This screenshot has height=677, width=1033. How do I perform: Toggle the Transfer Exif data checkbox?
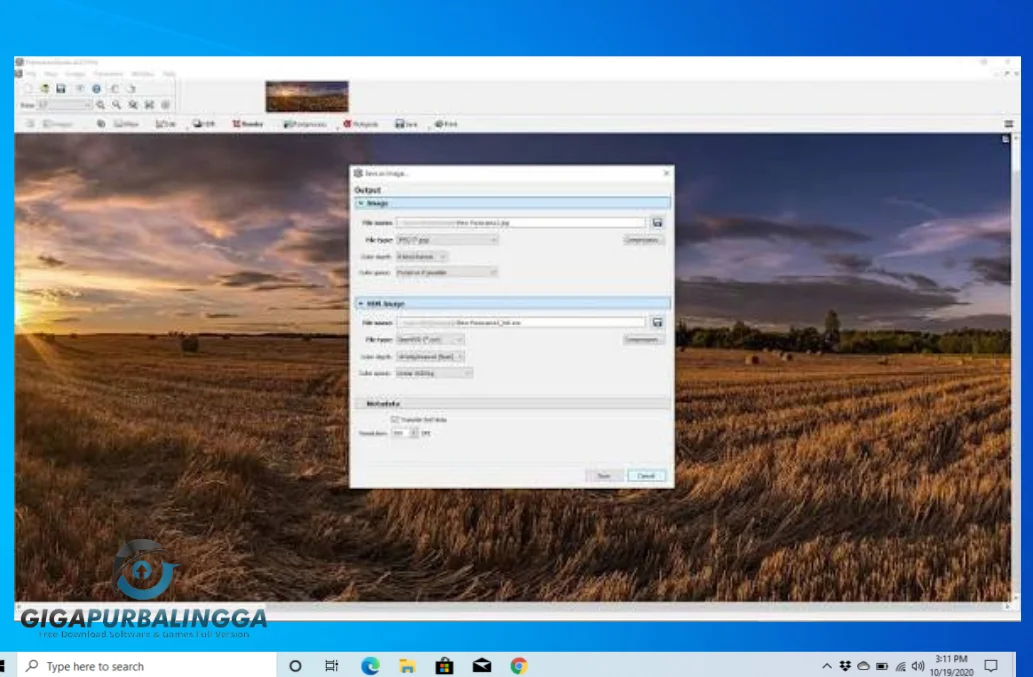tap(395, 419)
